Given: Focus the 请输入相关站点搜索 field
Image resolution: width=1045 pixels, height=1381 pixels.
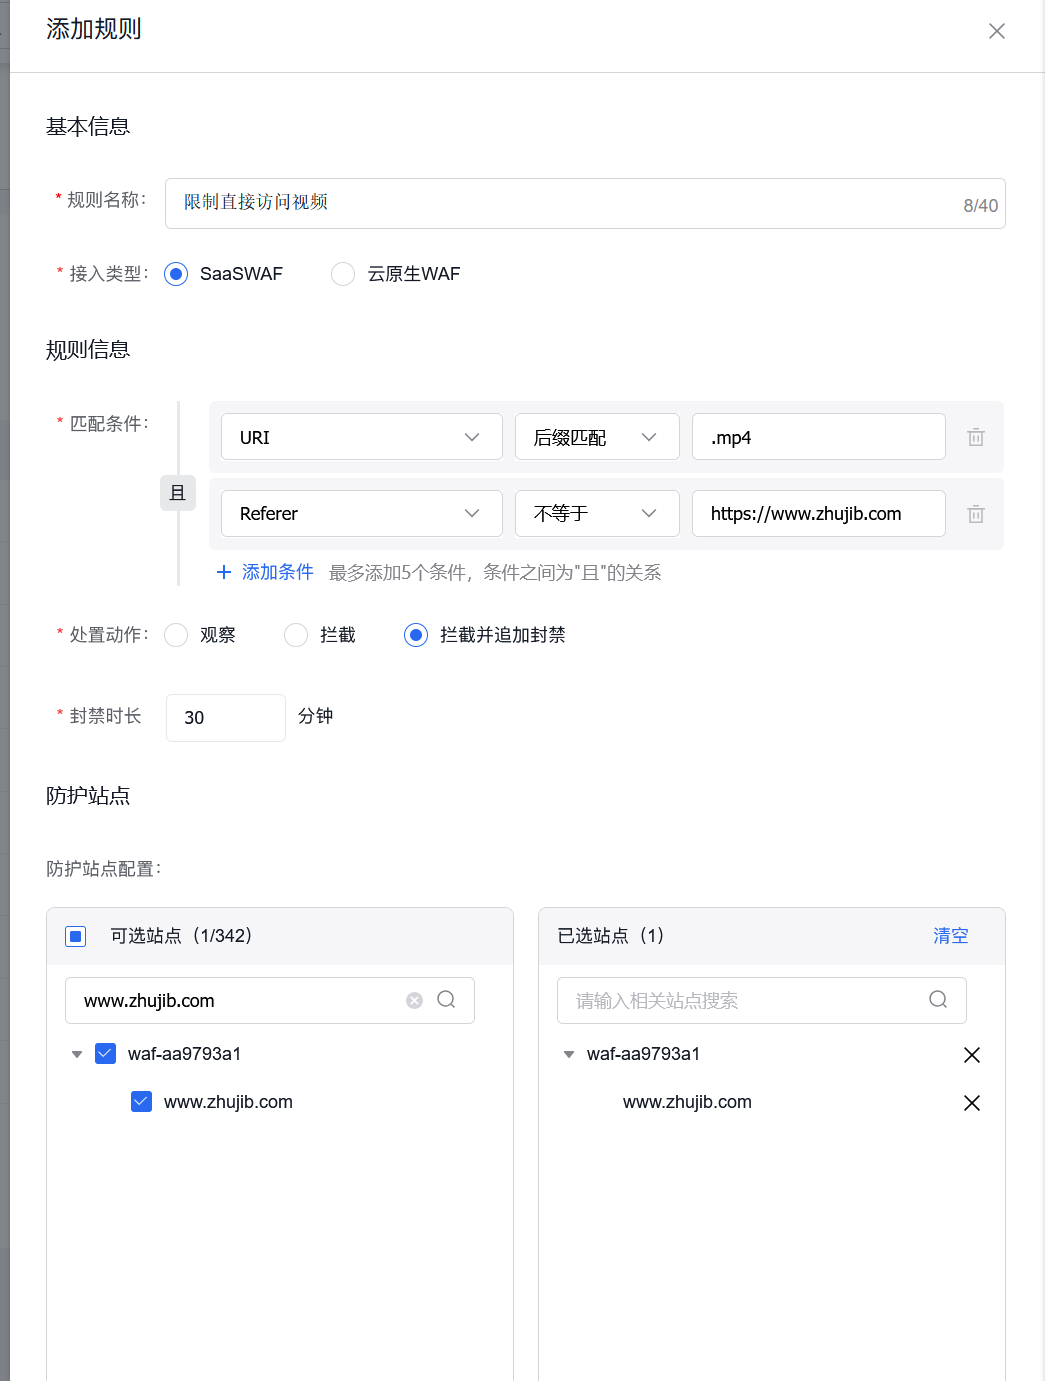Looking at the screenshot, I should [x=762, y=1000].
